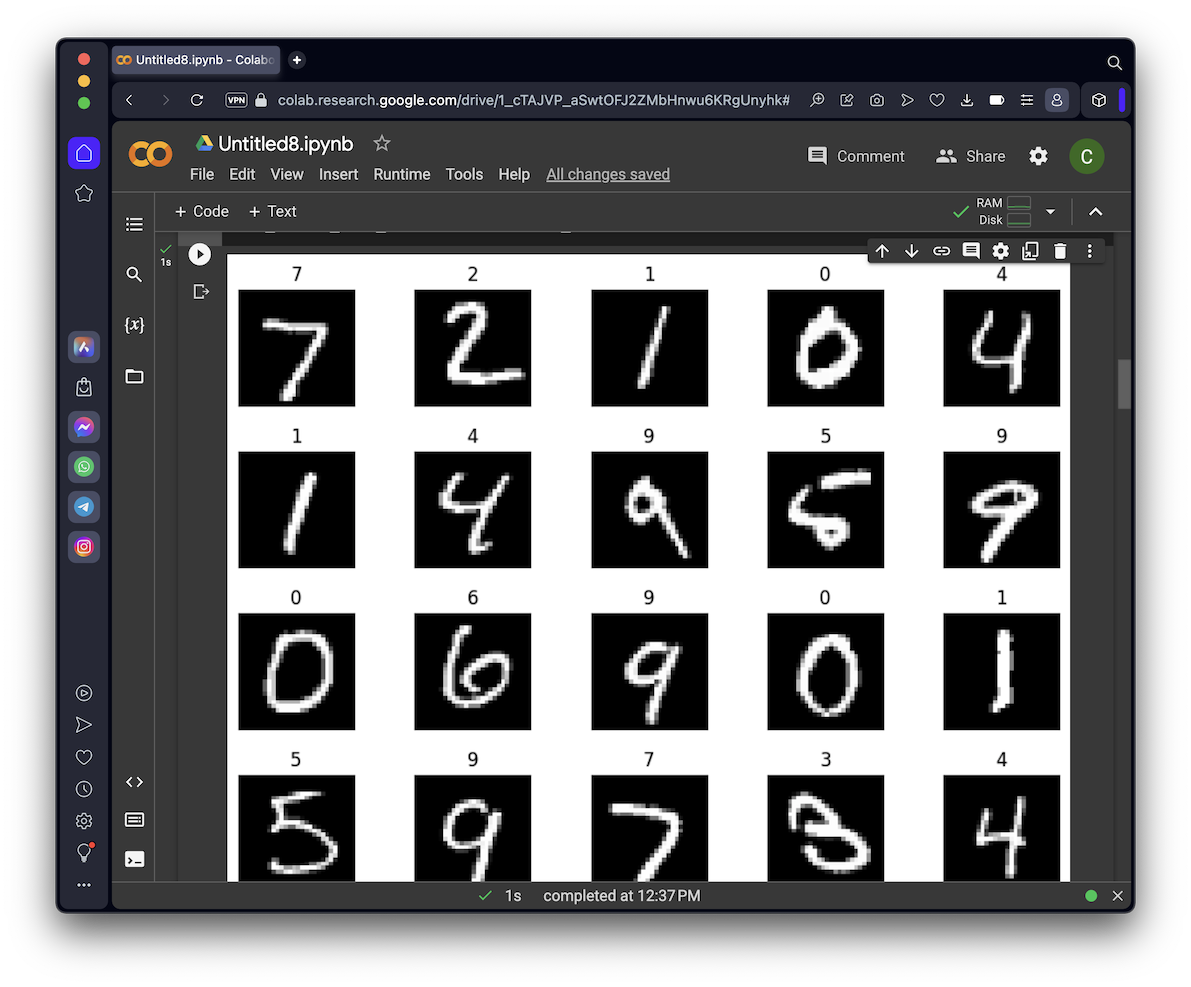1191x987 pixels.
Task: Collapse the header with chevron up
Action: 1095,212
